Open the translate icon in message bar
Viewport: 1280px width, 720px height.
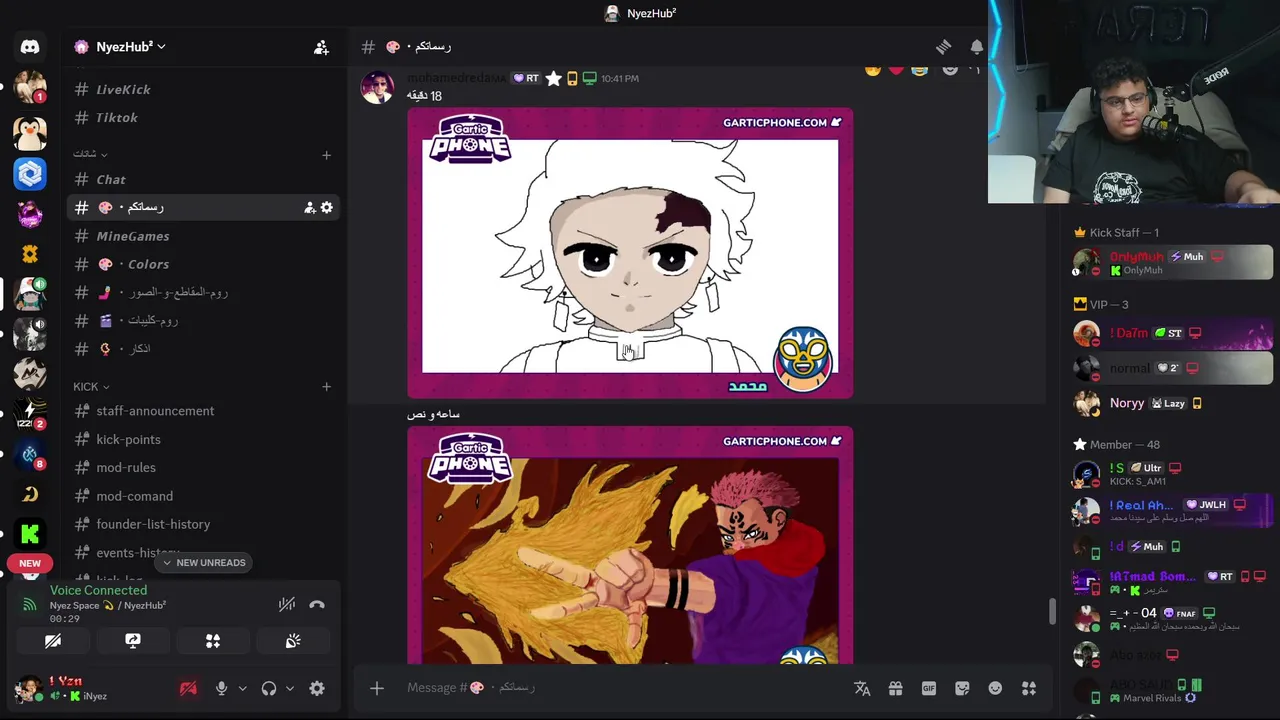[x=862, y=688]
